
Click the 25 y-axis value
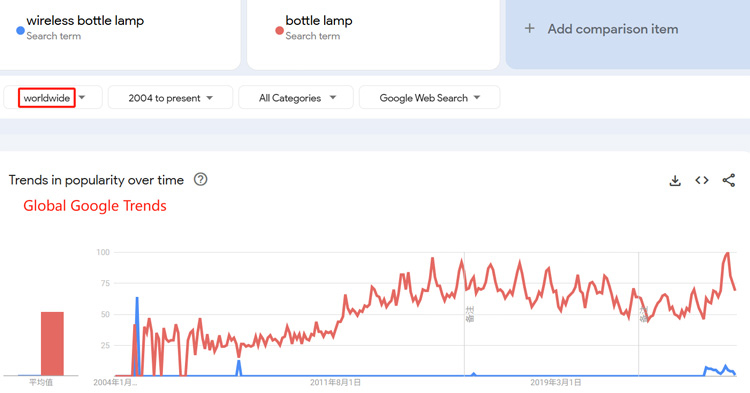pos(105,345)
